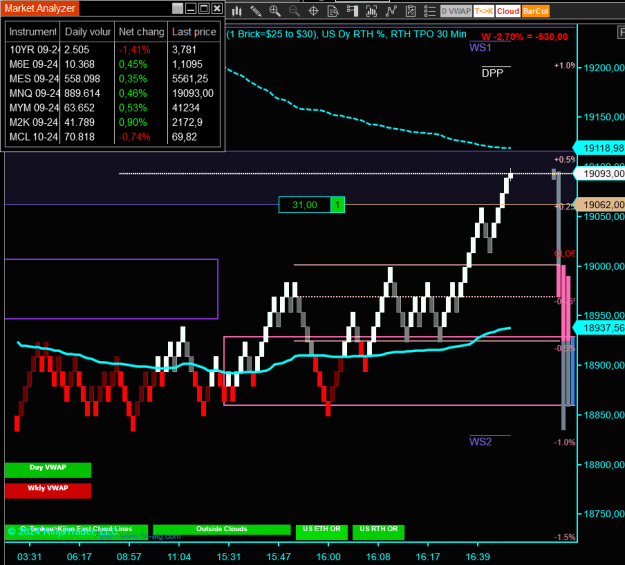Select the MNQ 09-24 instrument row
The image size is (625, 565).
[x=113, y=93]
